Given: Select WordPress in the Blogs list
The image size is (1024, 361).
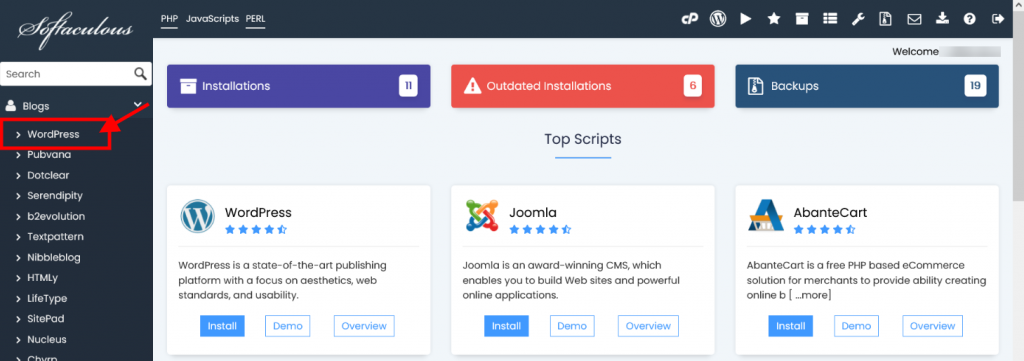Looking at the screenshot, I should (x=53, y=134).
